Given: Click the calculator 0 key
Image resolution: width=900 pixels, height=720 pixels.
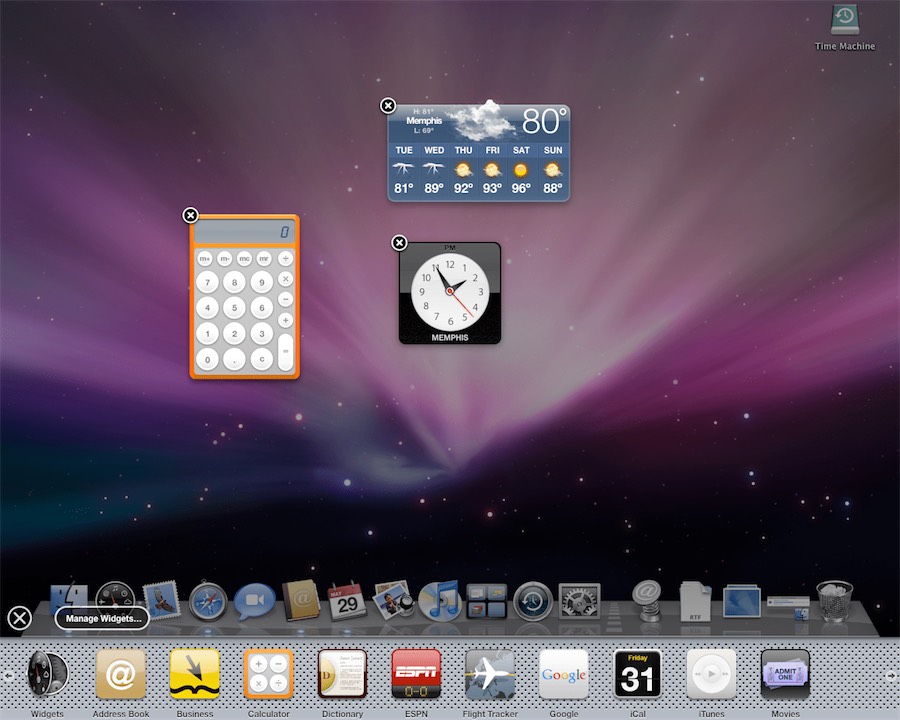Looking at the screenshot, I should (207, 360).
